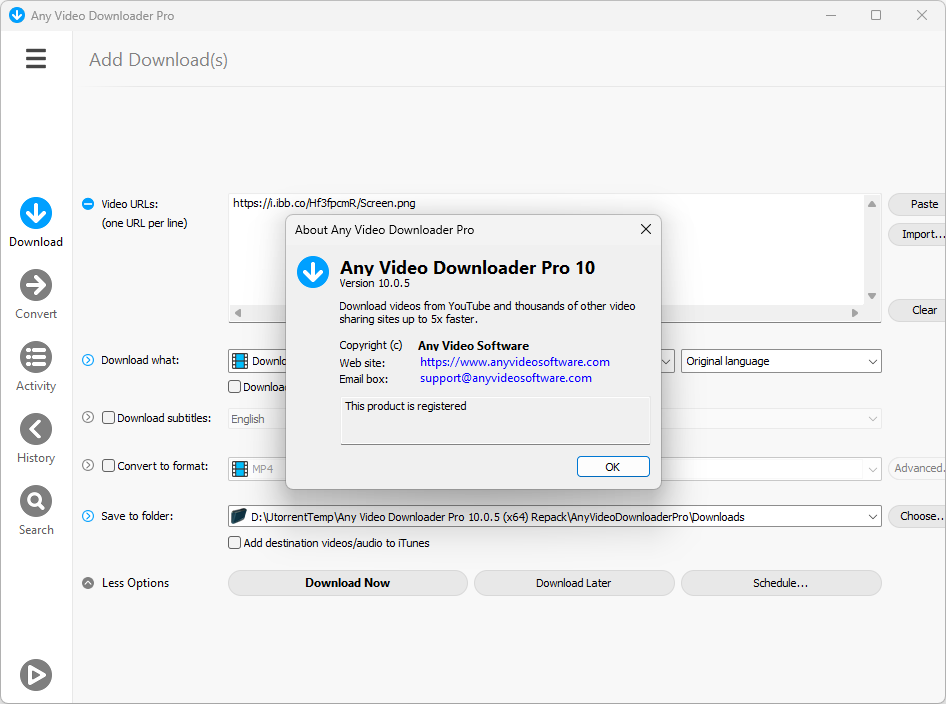
Task: Click OK in the About dialog
Action: [613, 467]
